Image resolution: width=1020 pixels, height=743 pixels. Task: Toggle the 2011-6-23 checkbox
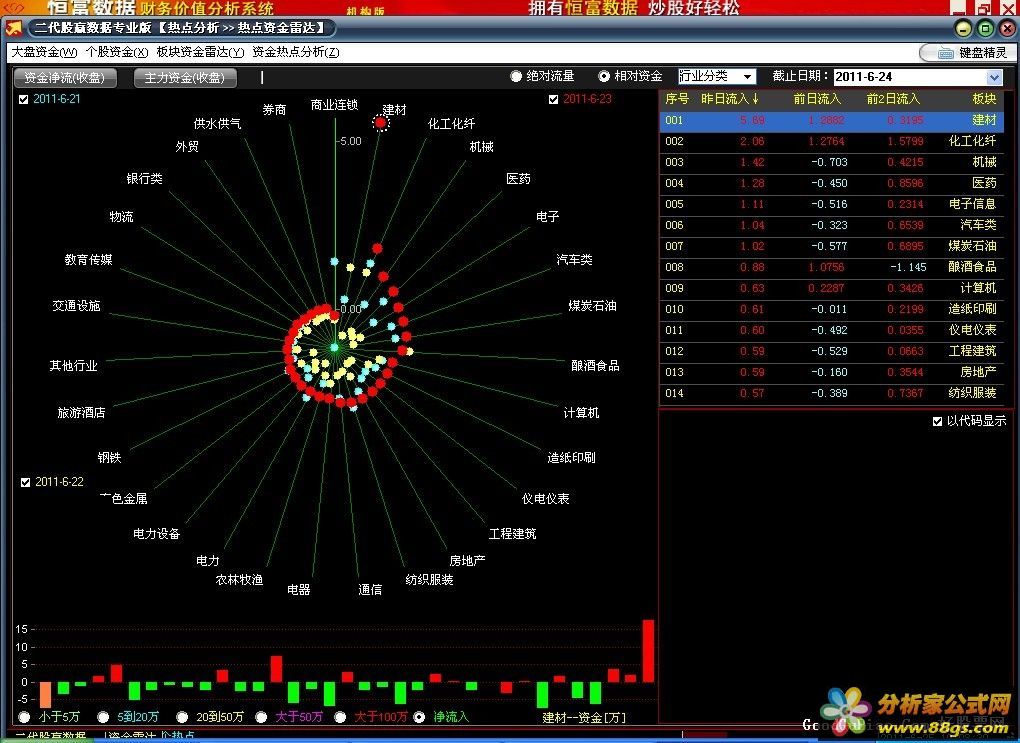click(x=554, y=100)
